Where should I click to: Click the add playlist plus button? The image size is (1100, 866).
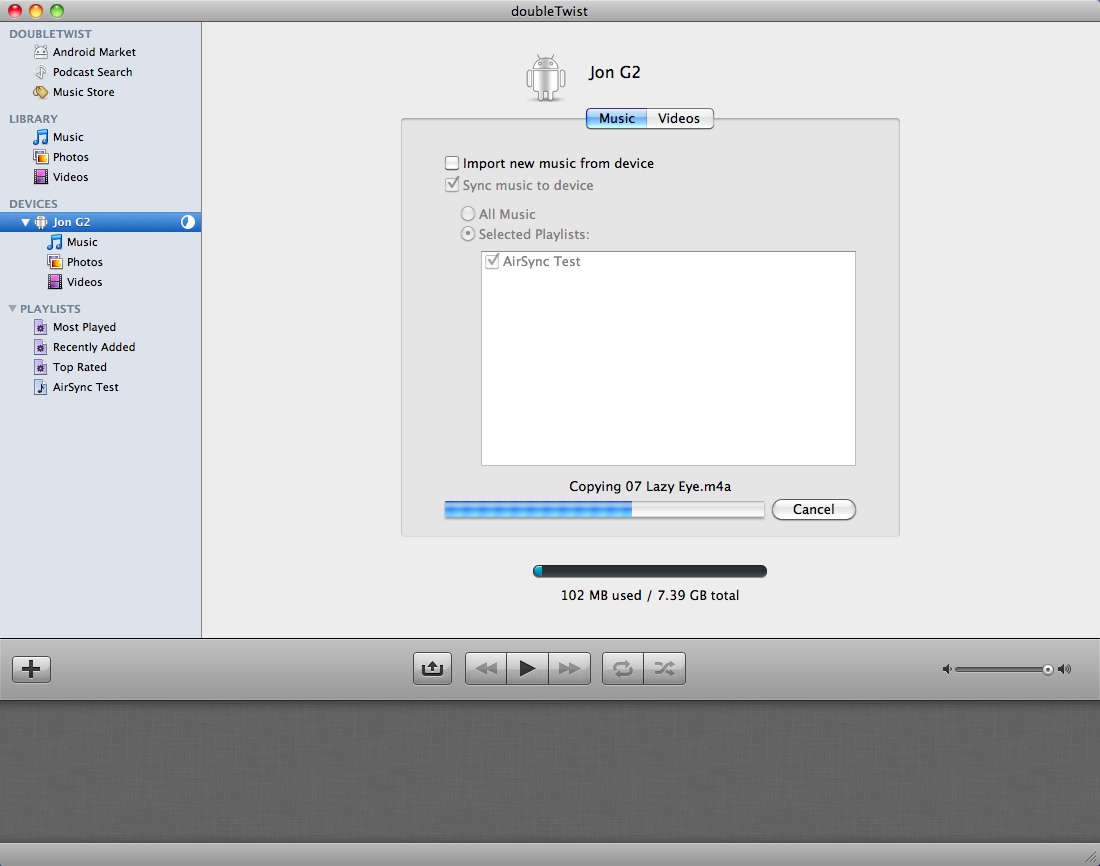pyautogui.click(x=32, y=669)
